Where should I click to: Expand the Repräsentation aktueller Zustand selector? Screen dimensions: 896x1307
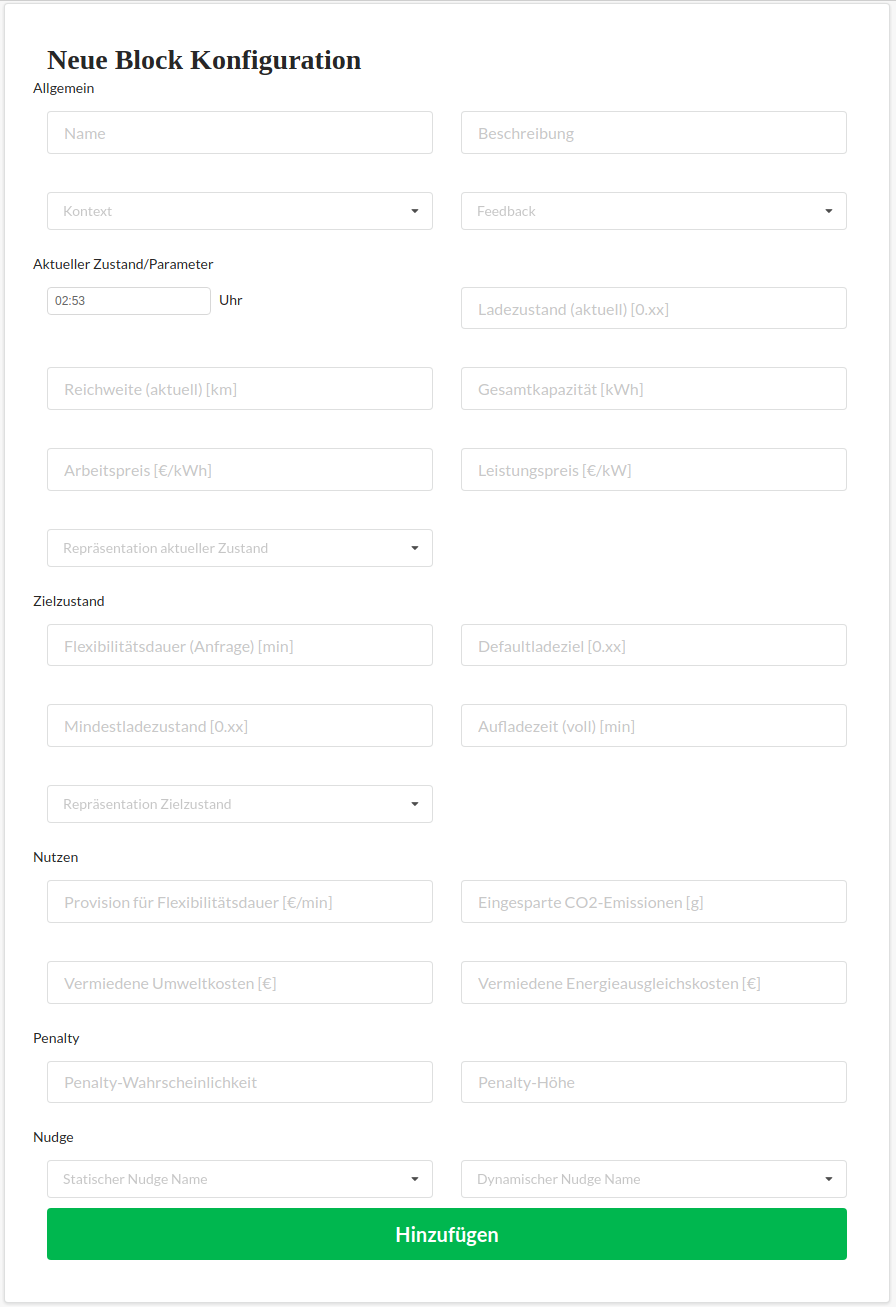[240, 548]
